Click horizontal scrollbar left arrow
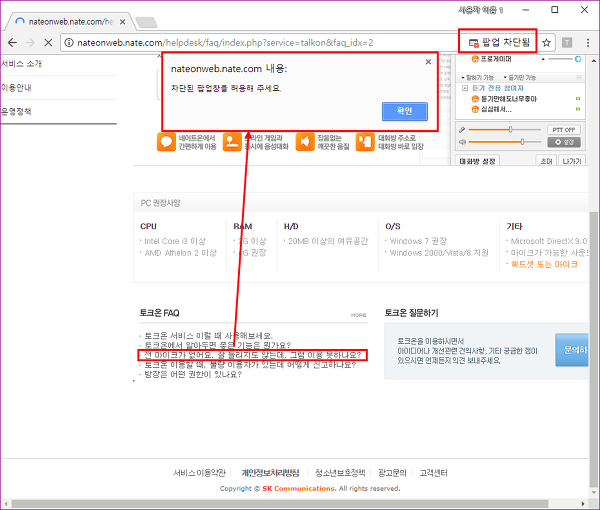The height and width of the screenshot is (510, 600). (x=6, y=503)
